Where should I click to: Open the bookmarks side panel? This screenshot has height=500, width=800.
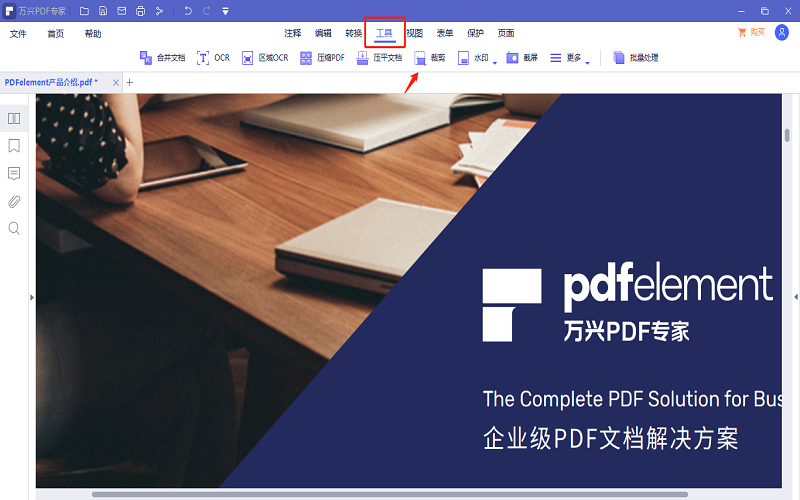coord(14,146)
